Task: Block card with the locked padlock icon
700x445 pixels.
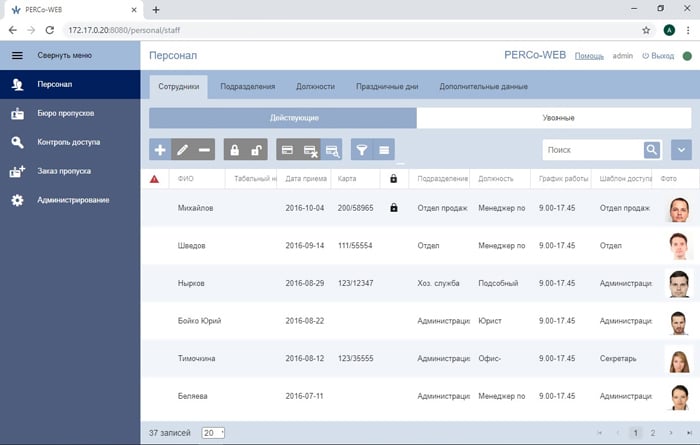Action: (235, 150)
